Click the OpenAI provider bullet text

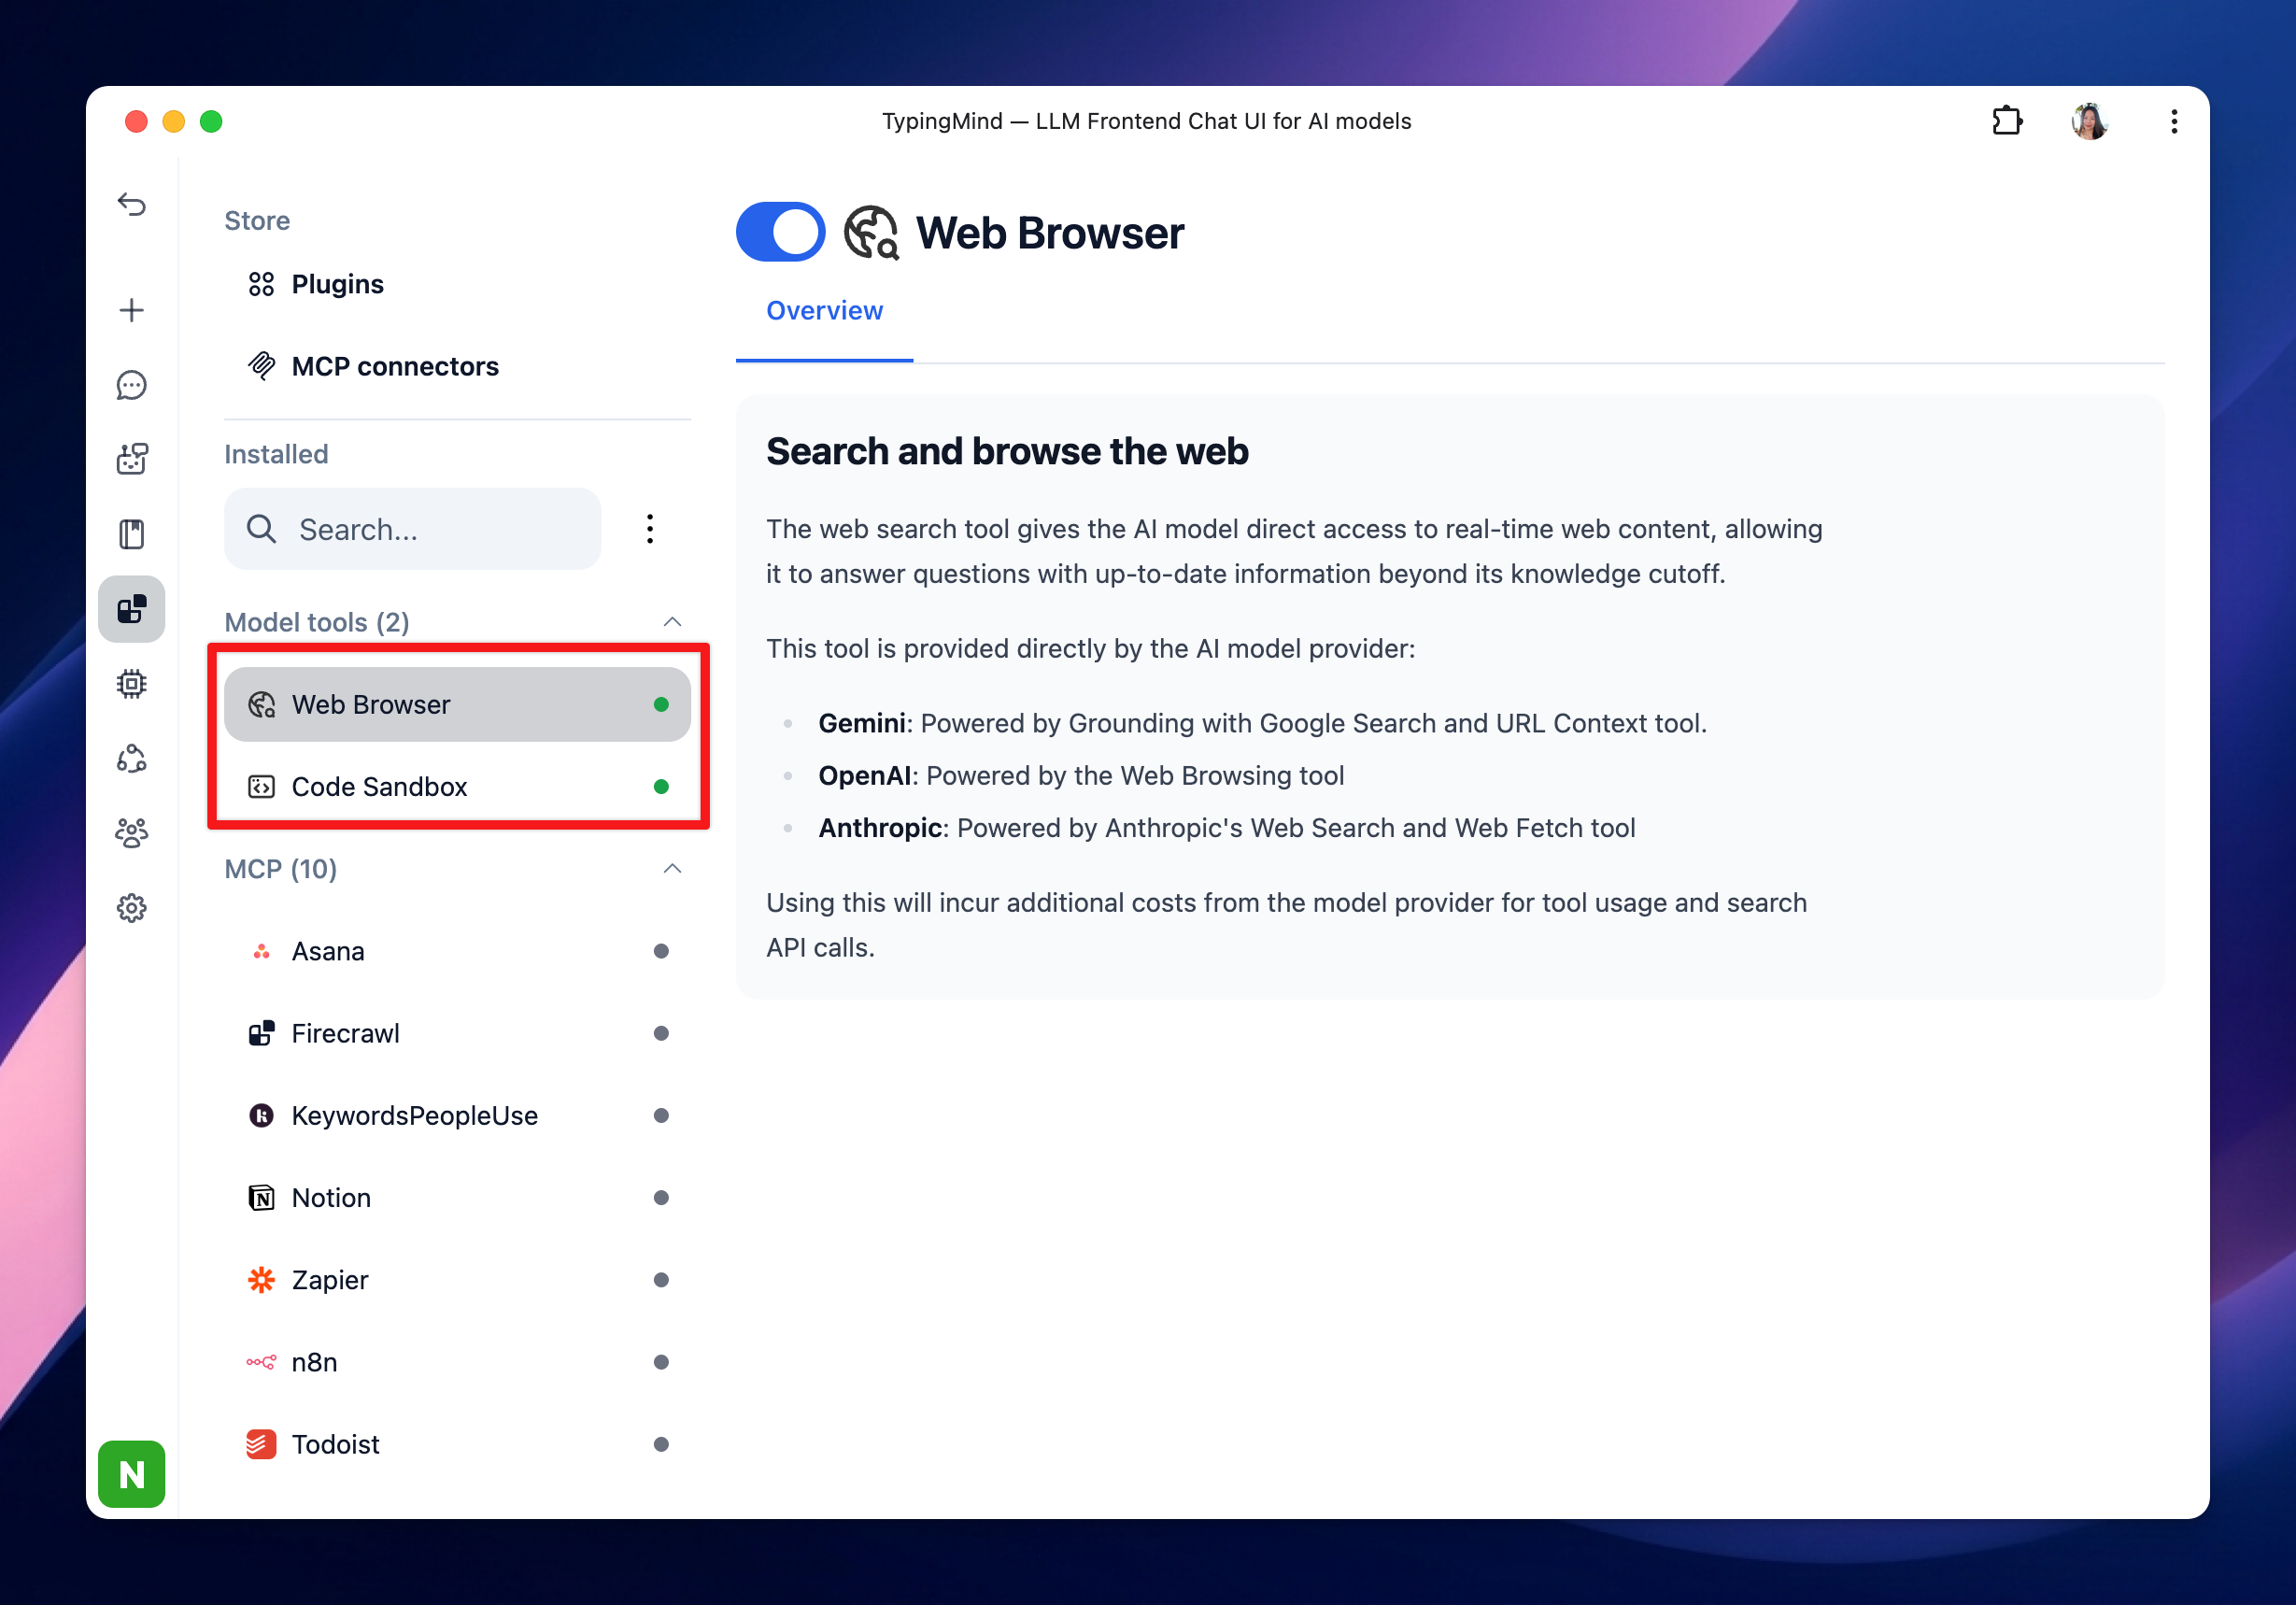[1081, 775]
